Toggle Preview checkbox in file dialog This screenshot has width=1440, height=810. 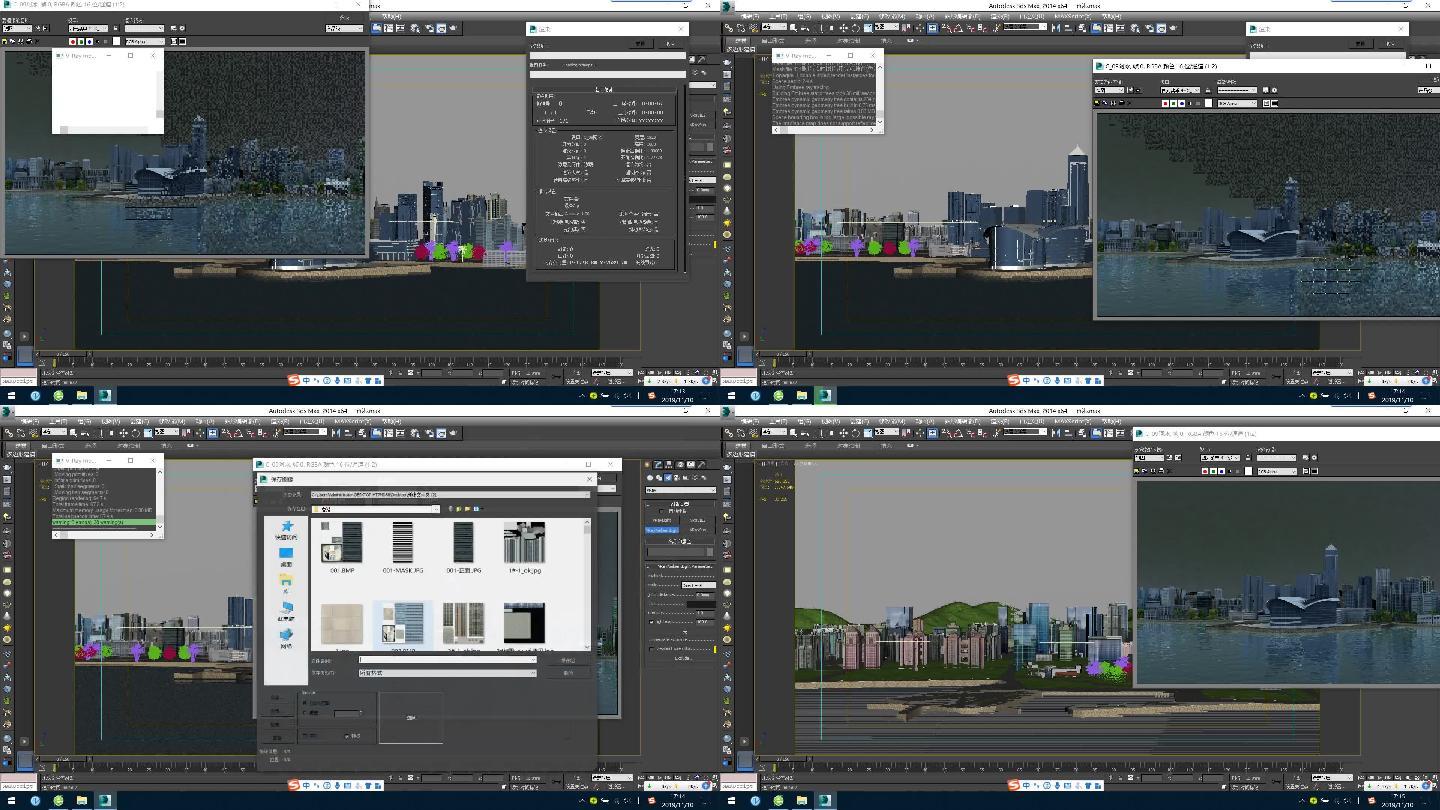346,736
